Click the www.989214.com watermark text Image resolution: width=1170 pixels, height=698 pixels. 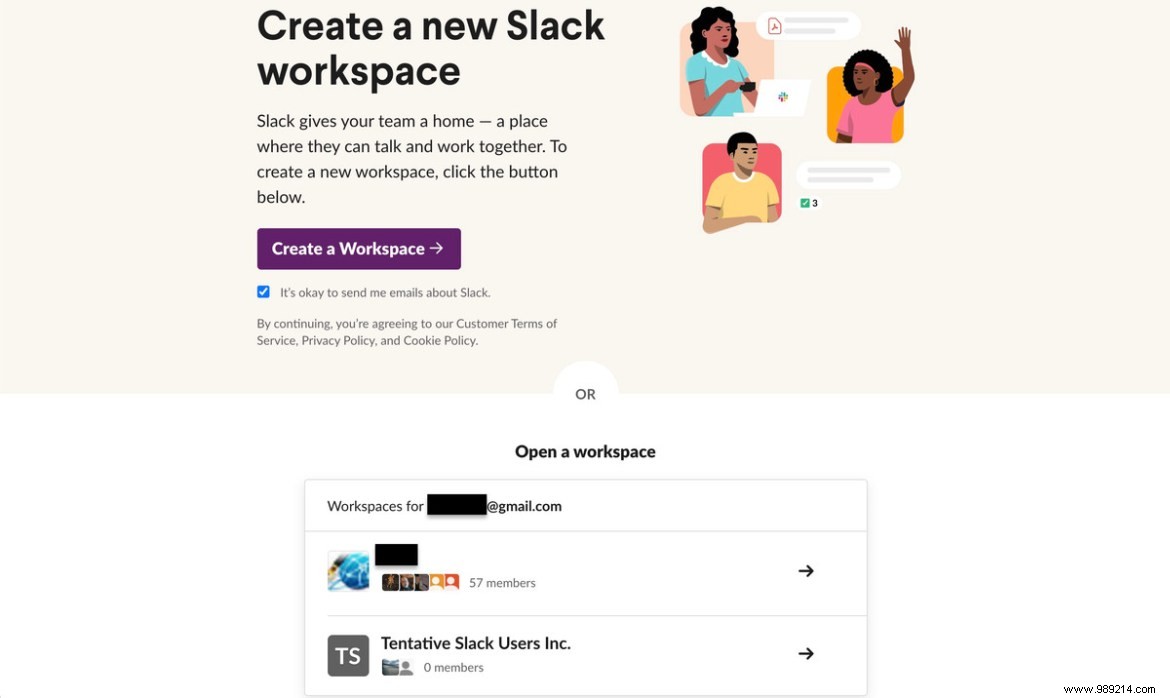coord(1110,689)
